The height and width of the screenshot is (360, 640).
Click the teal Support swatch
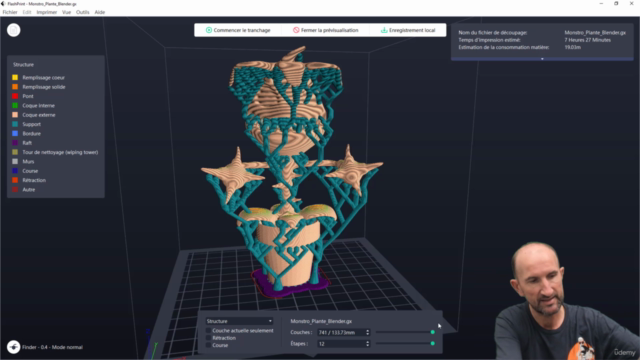pyautogui.click(x=15, y=124)
